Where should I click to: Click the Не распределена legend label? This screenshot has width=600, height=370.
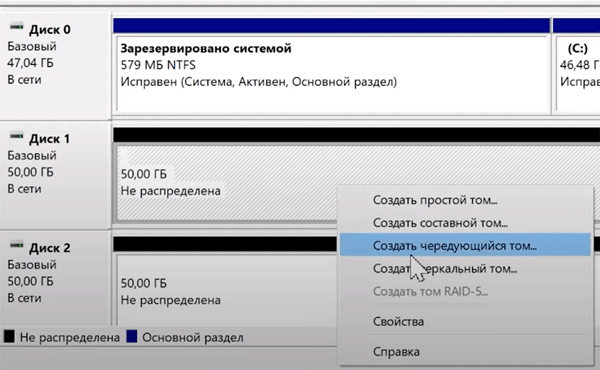click(x=70, y=337)
